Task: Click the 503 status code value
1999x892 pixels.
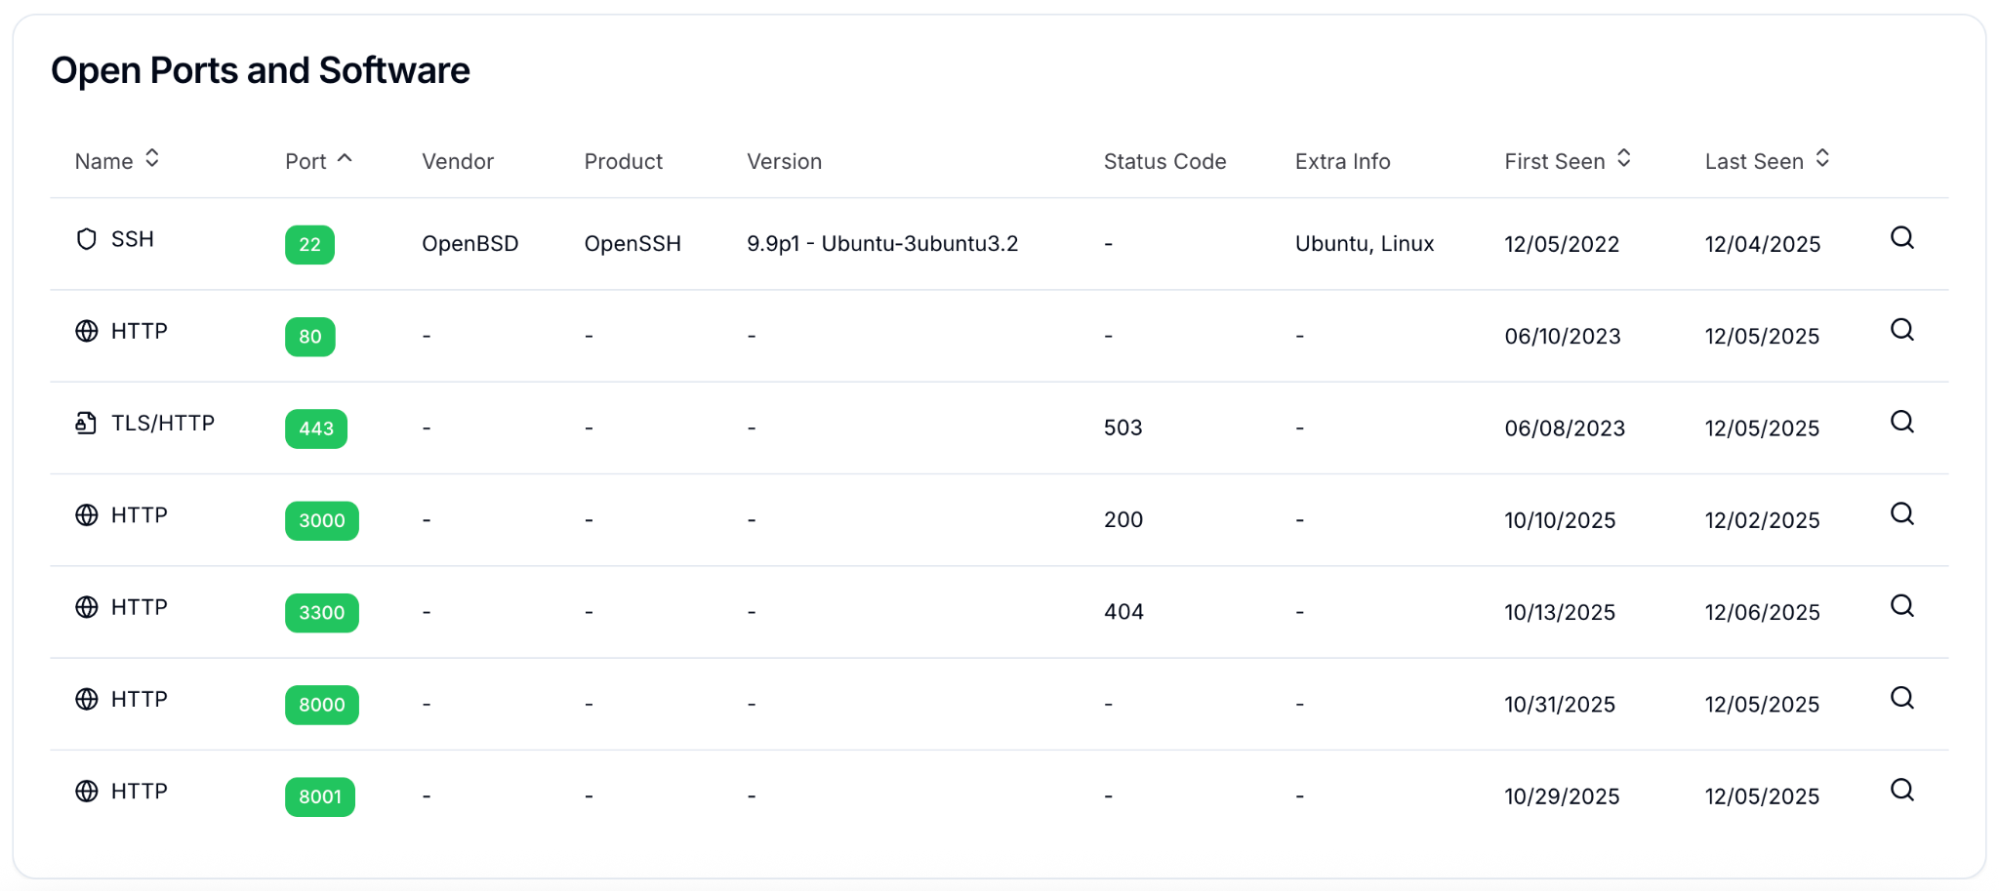Action: click(x=1122, y=428)
